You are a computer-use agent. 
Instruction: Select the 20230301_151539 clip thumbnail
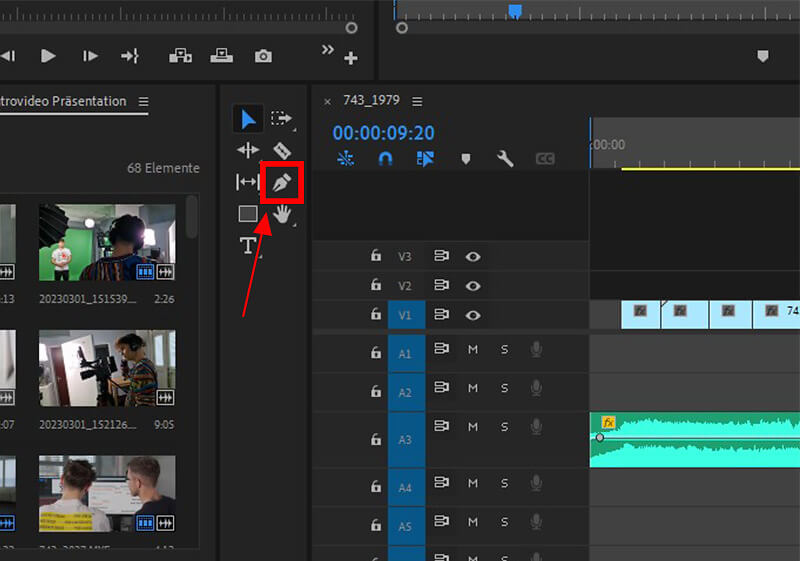[x=107, y=242]
